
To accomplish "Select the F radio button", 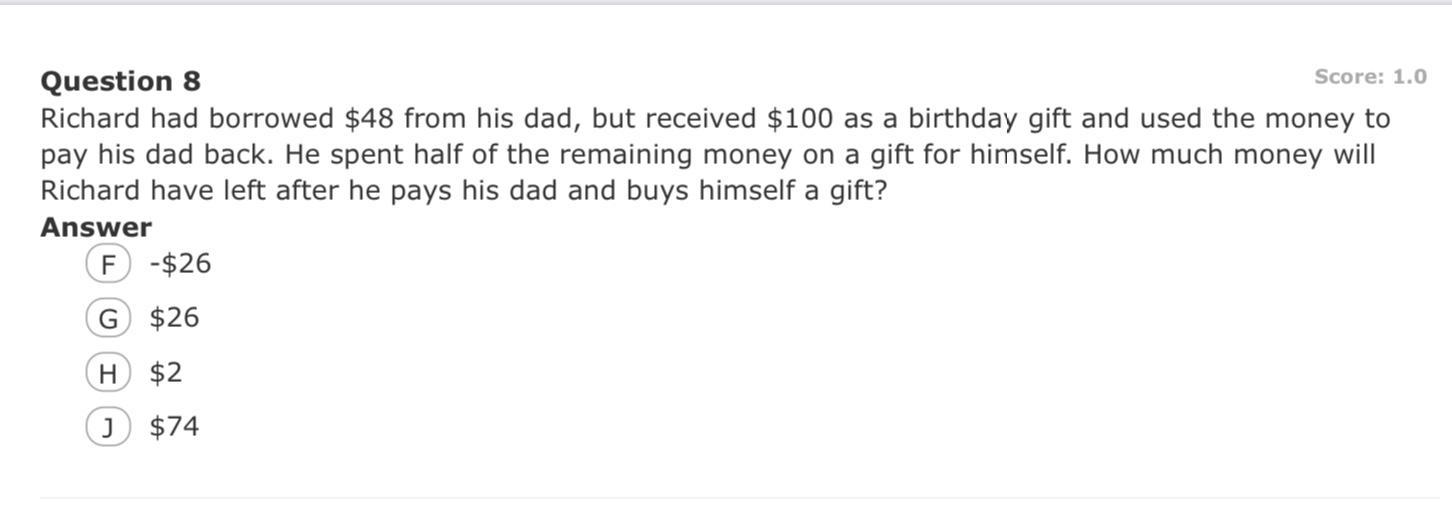I will (108, 264).
